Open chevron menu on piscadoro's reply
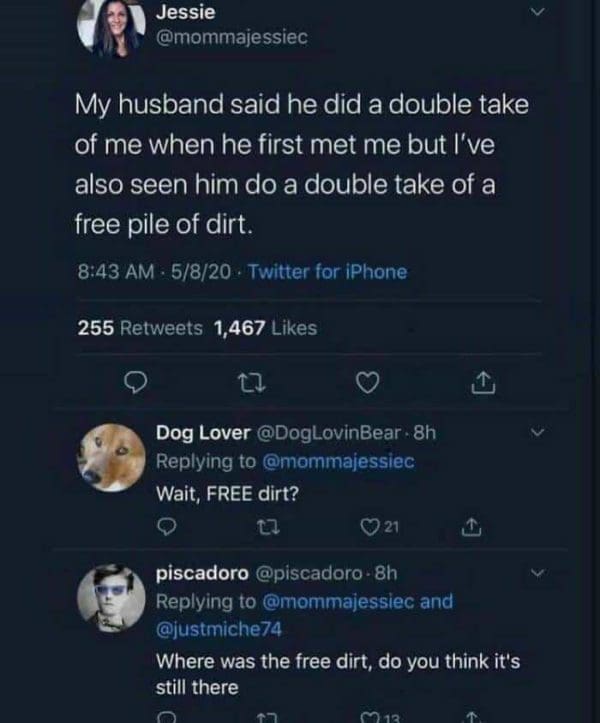Screen dimensions: 600x723 click(x=538, y=574)
